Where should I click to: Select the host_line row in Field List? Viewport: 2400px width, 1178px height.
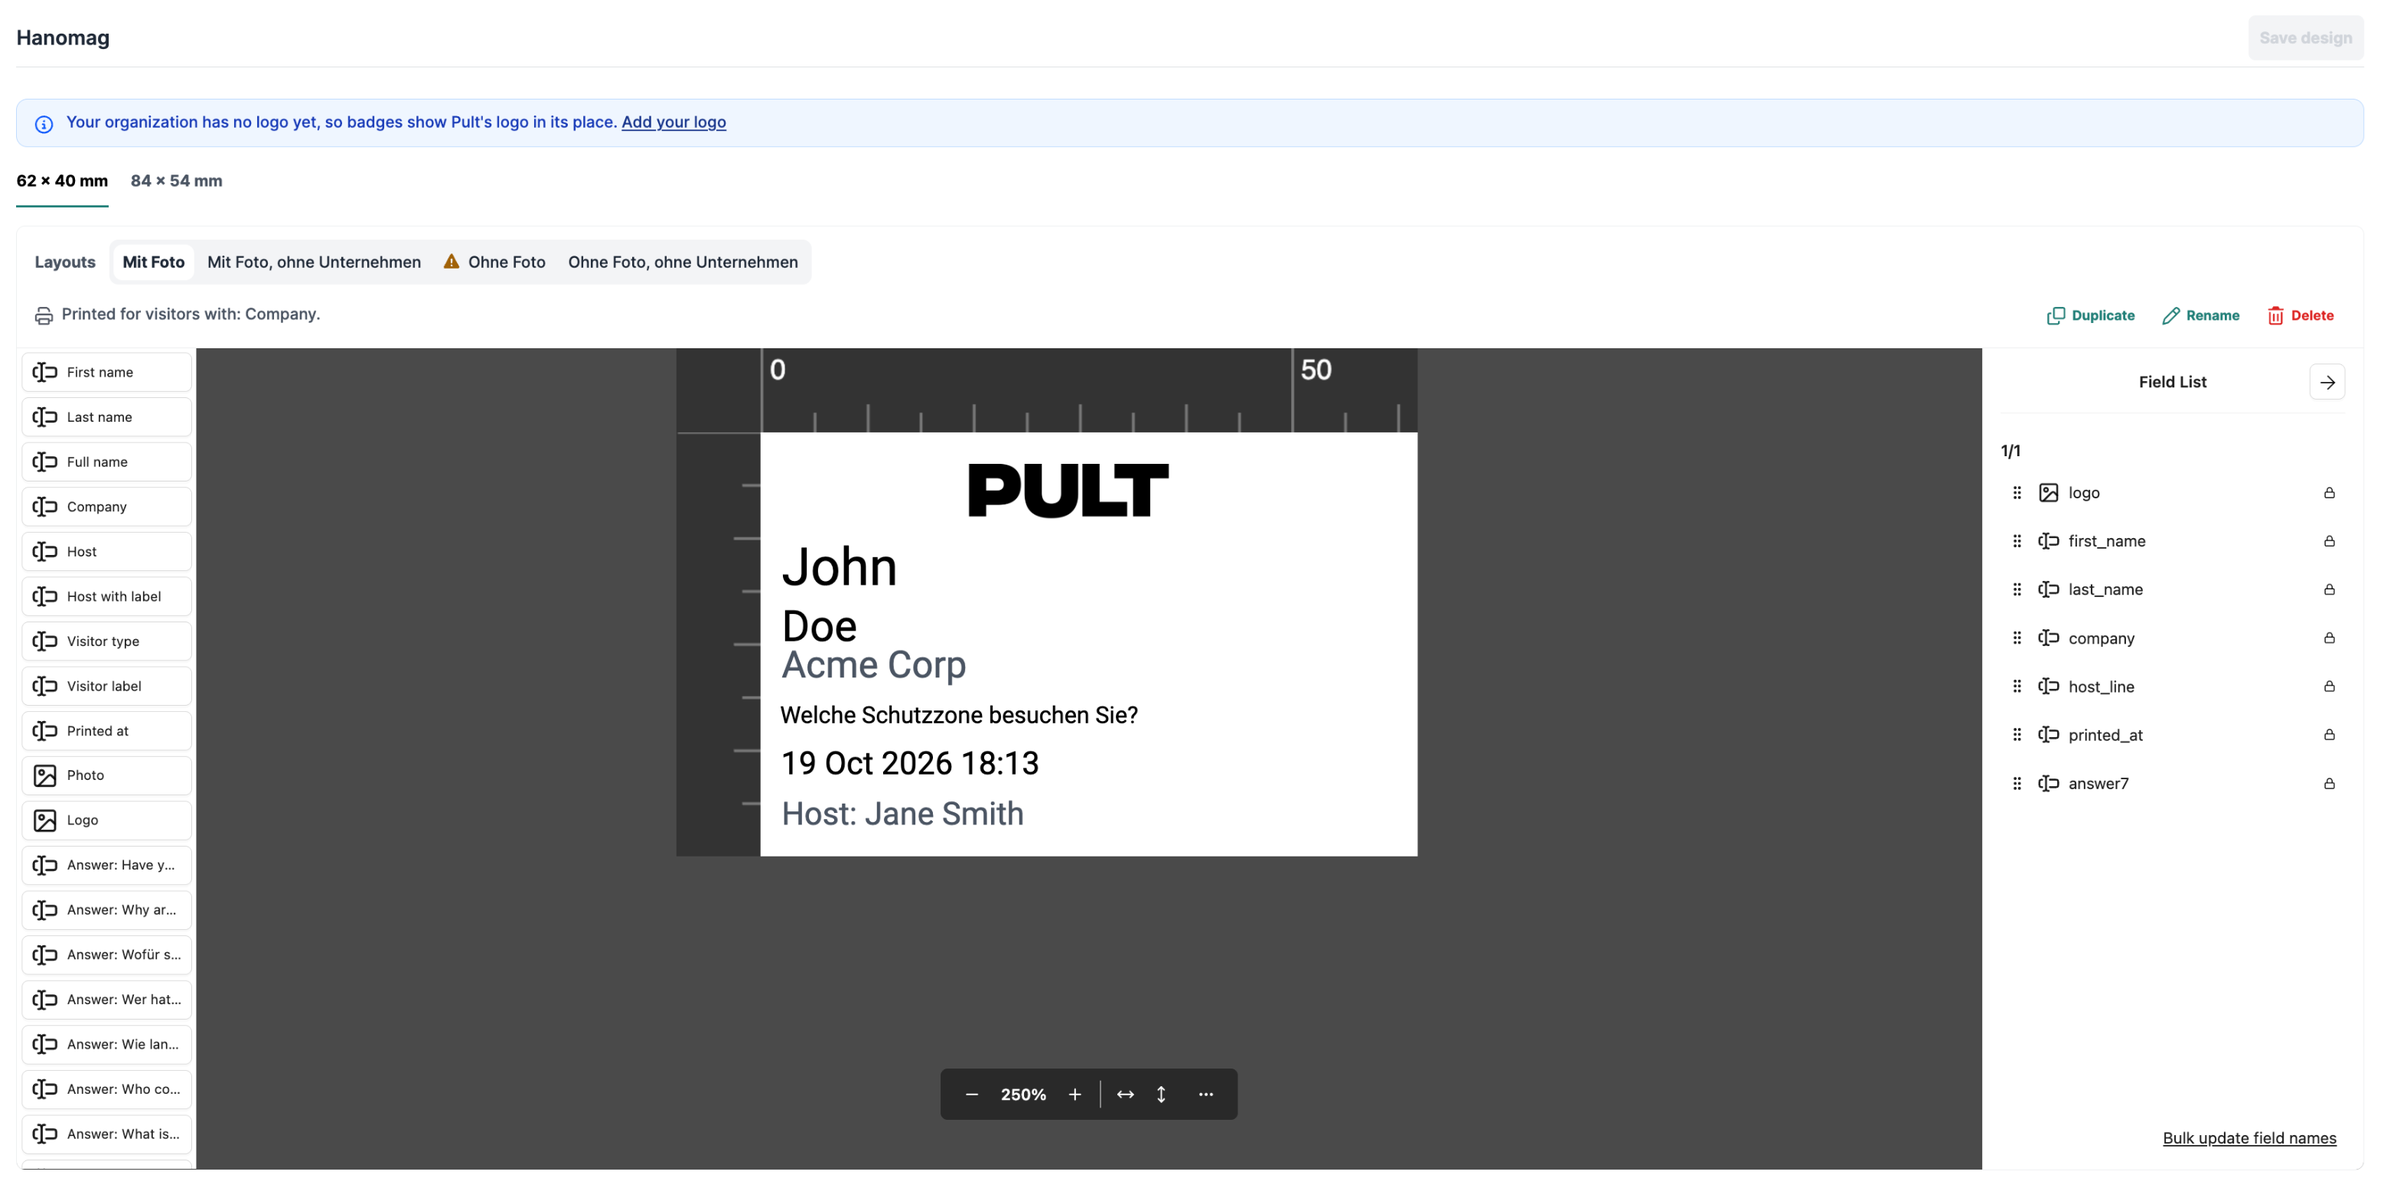pyautogui.click(x=2172, y=686)
